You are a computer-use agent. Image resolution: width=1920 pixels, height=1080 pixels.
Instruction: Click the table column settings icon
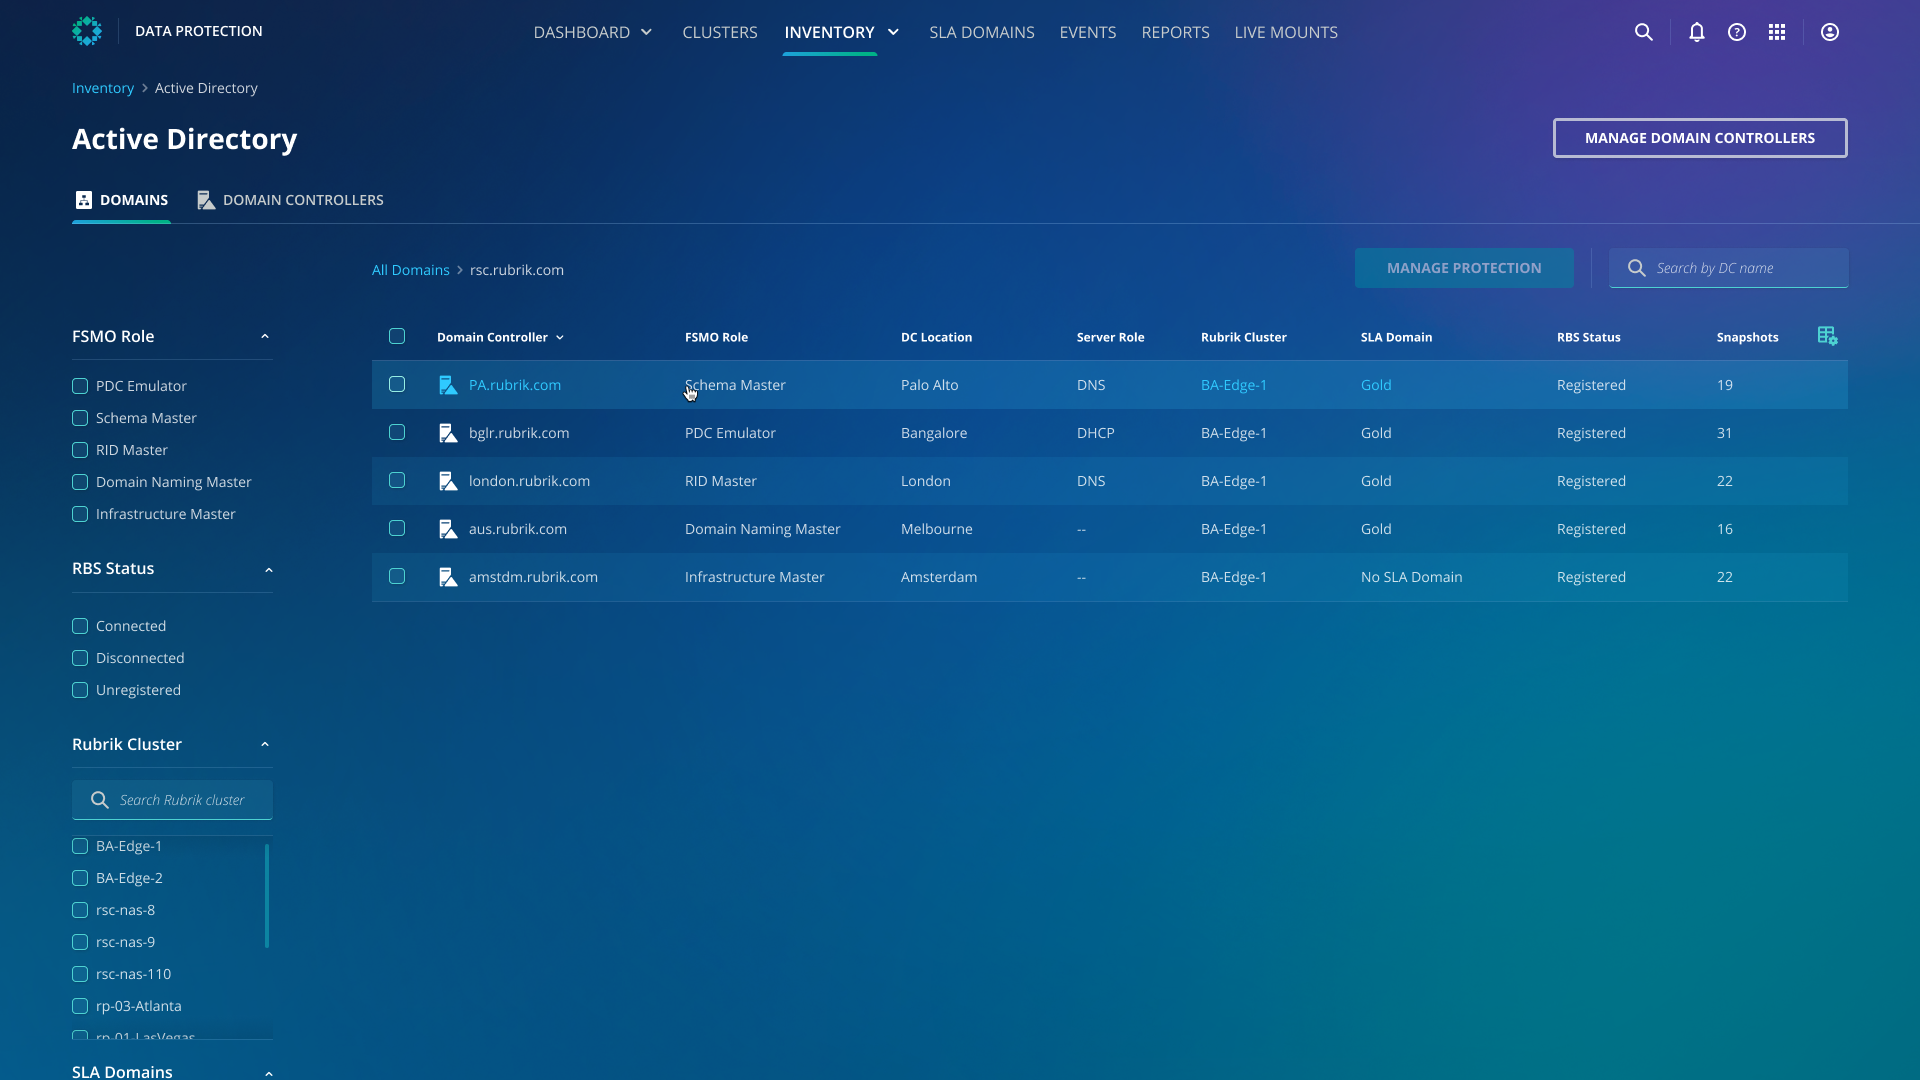[x=1827, y=336]
